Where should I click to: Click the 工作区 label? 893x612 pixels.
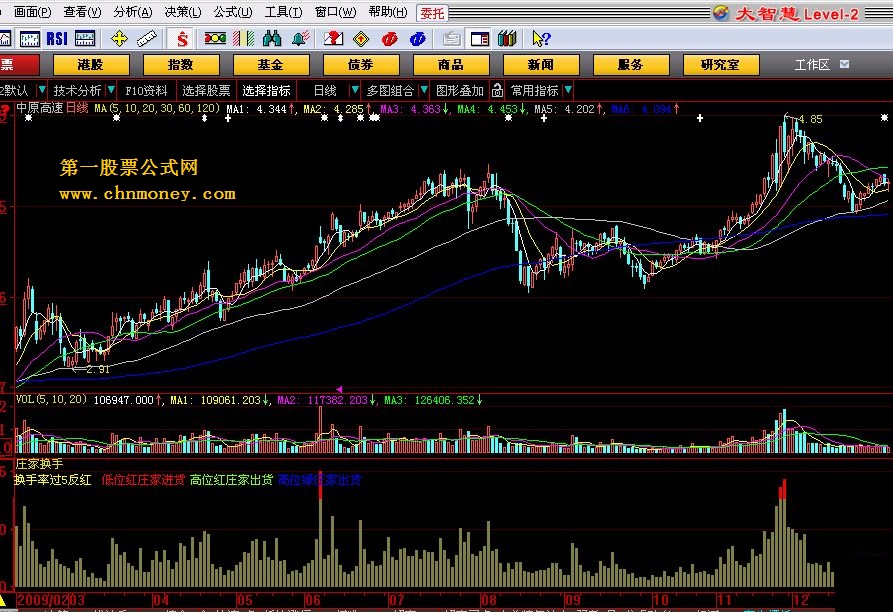click(x=812, y=64)
